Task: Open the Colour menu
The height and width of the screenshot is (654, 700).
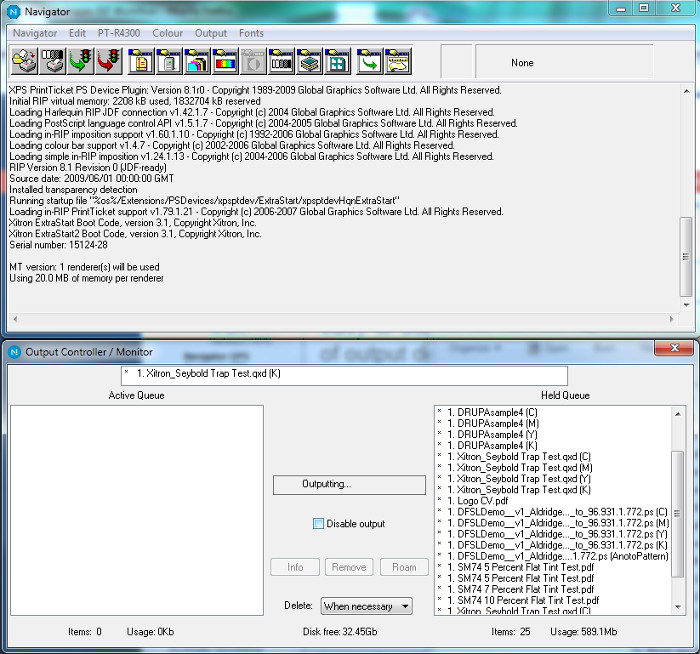Action: click(167, 33)
